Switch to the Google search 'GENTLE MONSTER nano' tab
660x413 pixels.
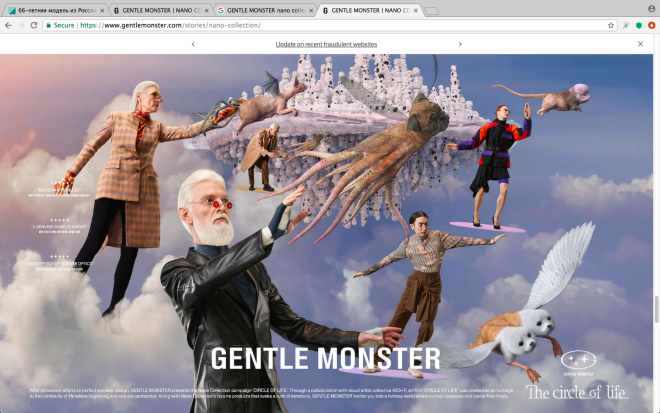click(262, 10)
